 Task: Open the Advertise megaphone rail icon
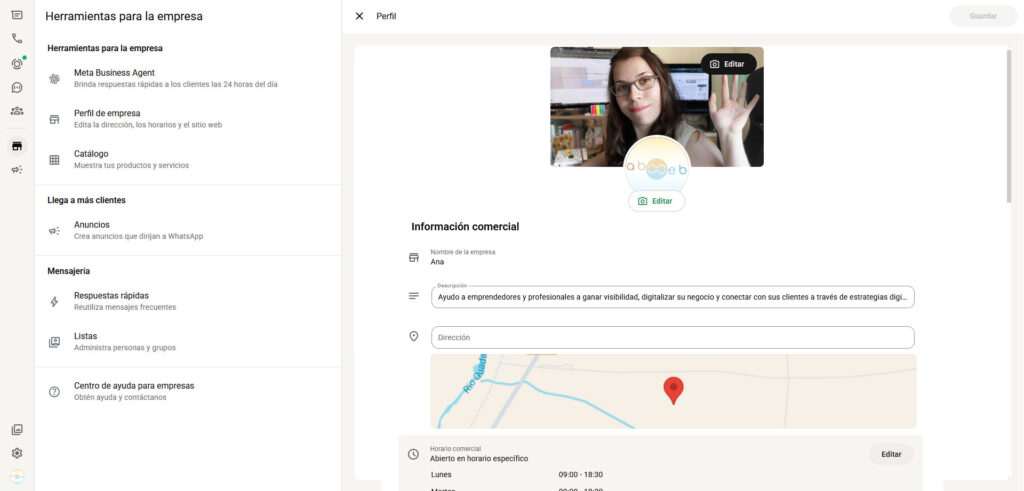click(17, 170)
